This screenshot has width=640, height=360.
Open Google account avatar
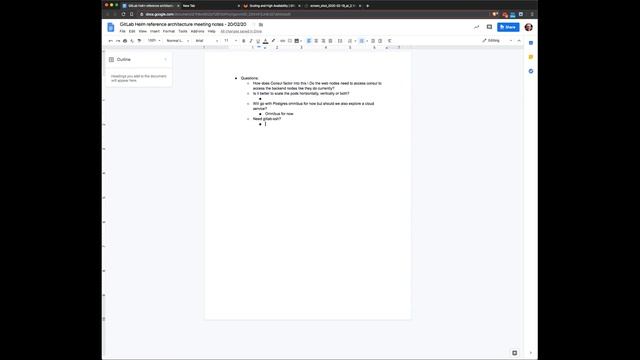point(529,27)
